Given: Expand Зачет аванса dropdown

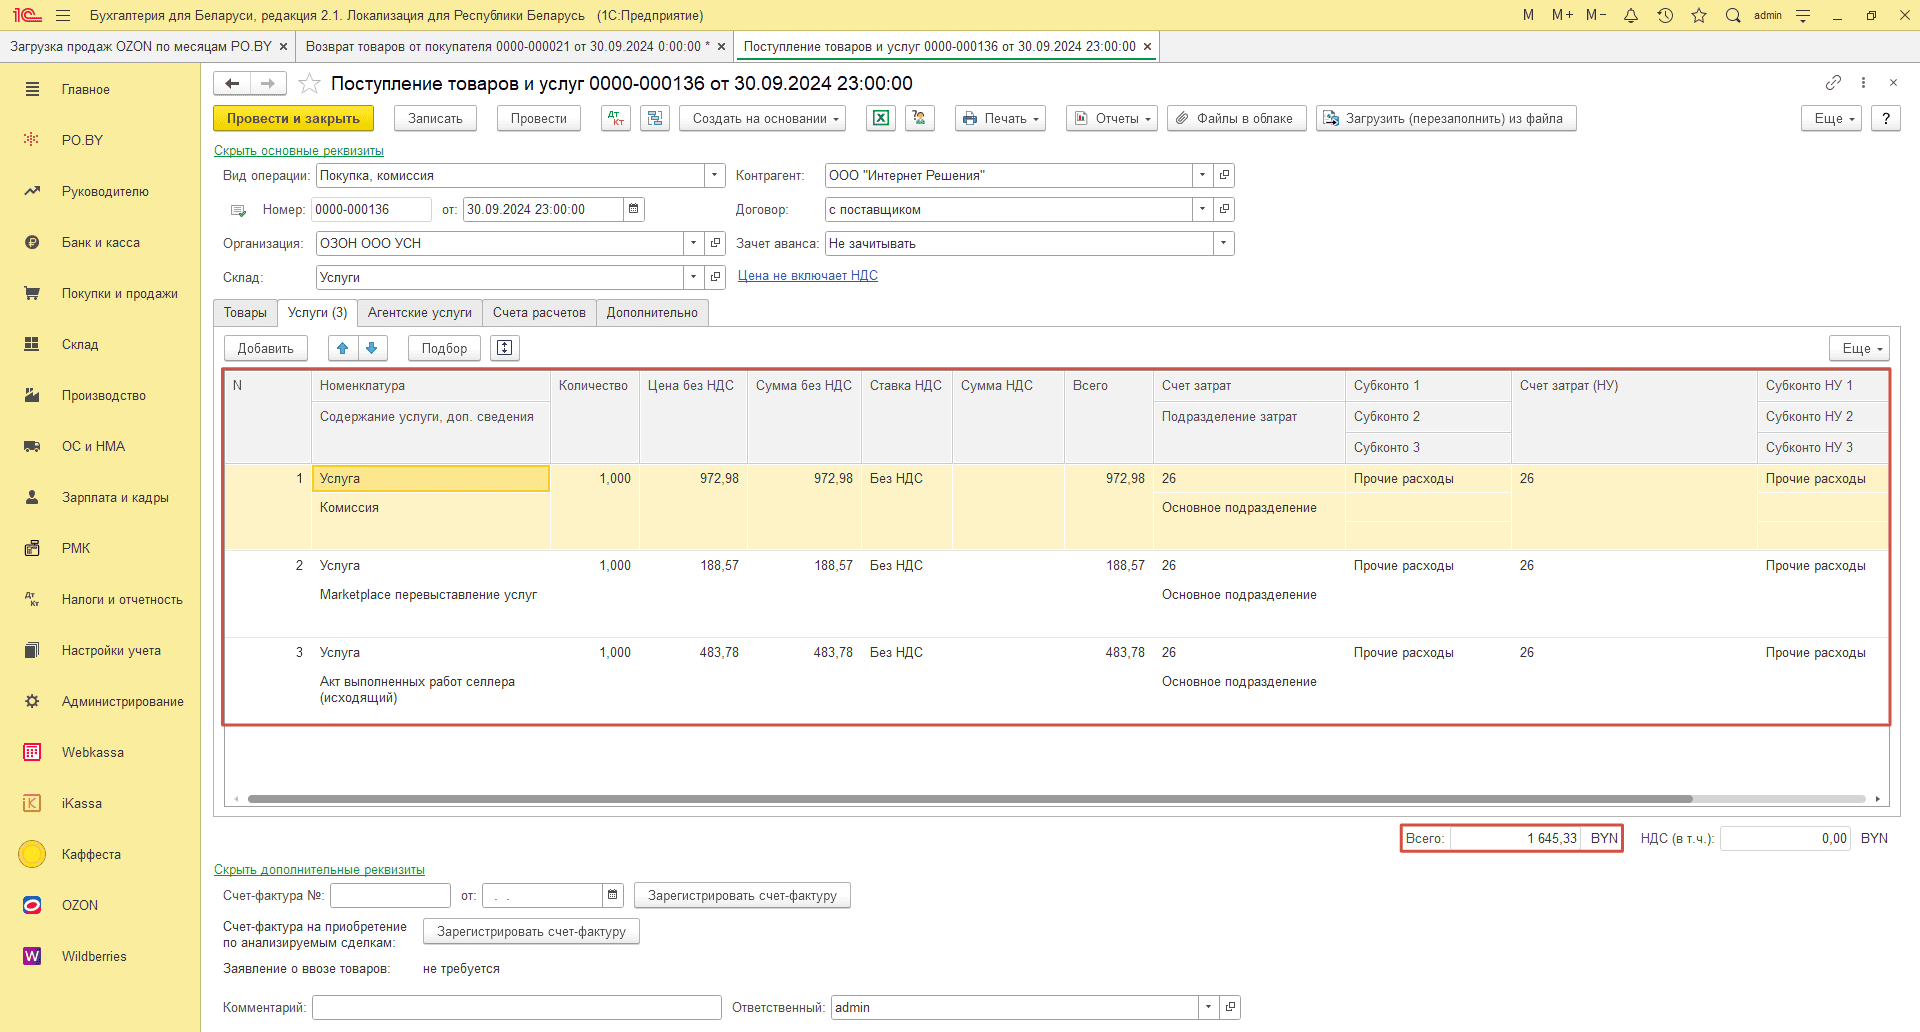Looking at the screenshot, I should coord(1224,243).
